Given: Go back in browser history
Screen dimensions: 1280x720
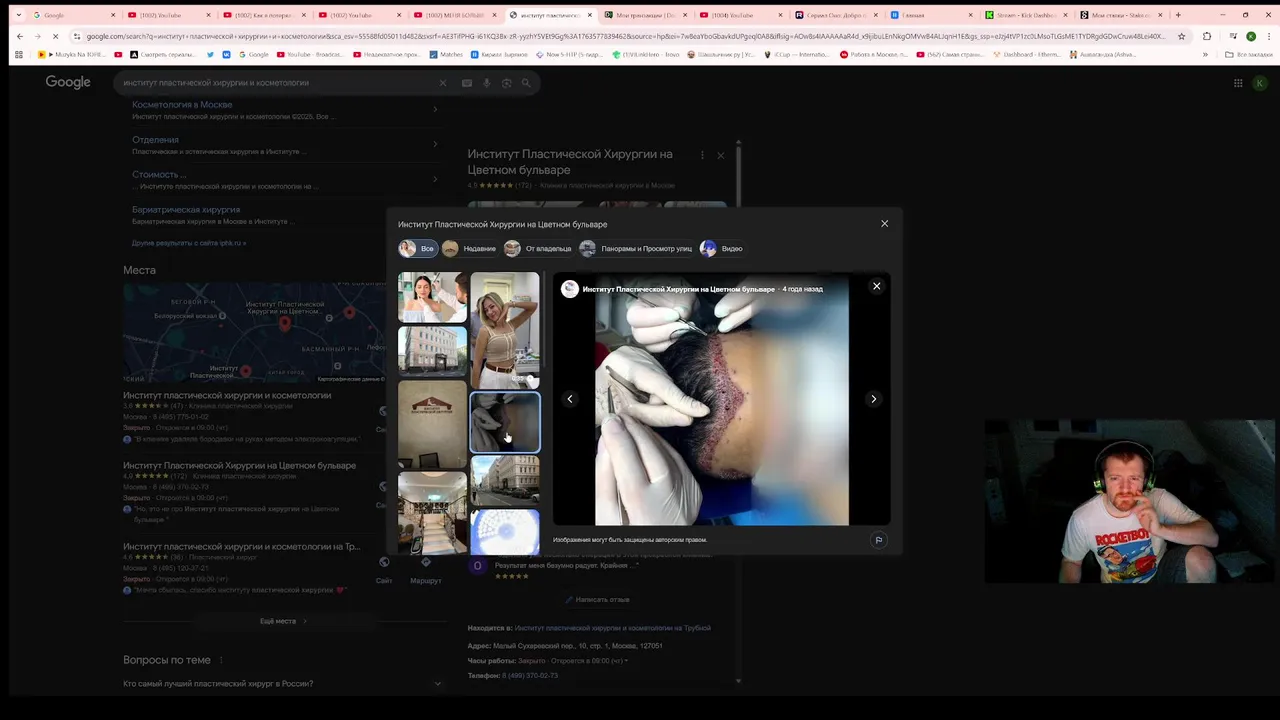Looking at the screenshot, I should (x=19, y=36).
